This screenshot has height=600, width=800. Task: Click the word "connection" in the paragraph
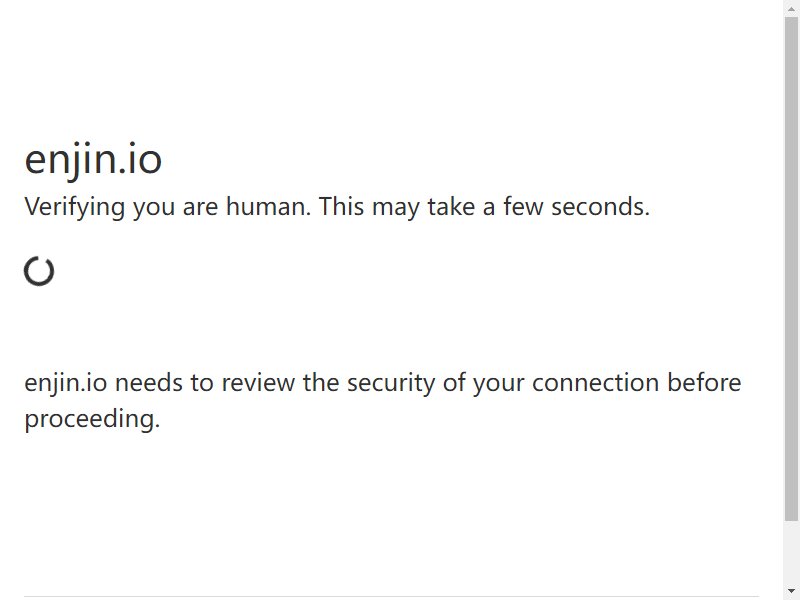coord(596,383)
